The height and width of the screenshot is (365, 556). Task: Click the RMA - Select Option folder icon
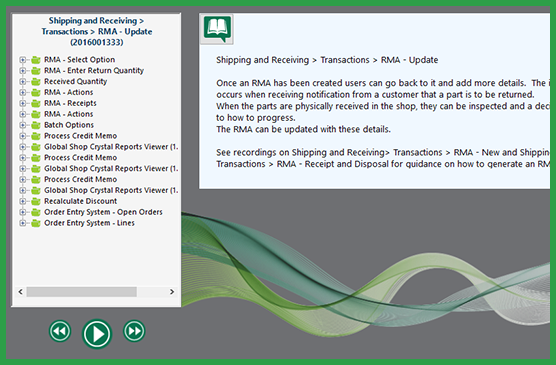pos(35,60)
